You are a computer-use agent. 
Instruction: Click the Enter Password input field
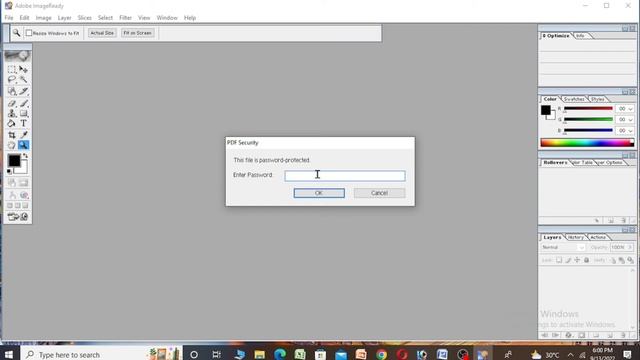(345, 176)
